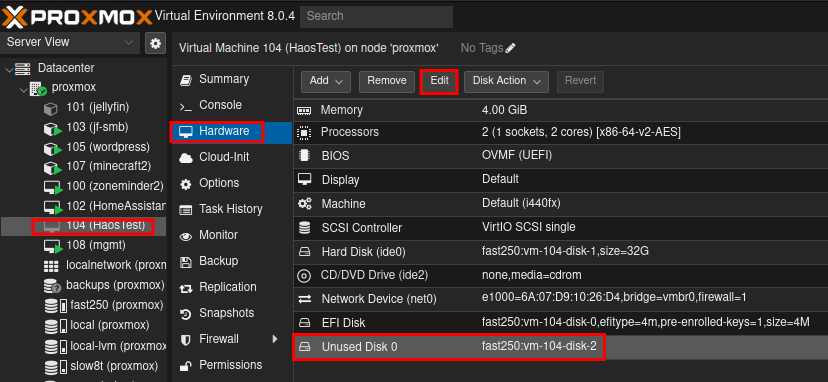Viewport: 828px width, 382px height.
Task: Open the Add dropdown menu
Action: [326, 81]
